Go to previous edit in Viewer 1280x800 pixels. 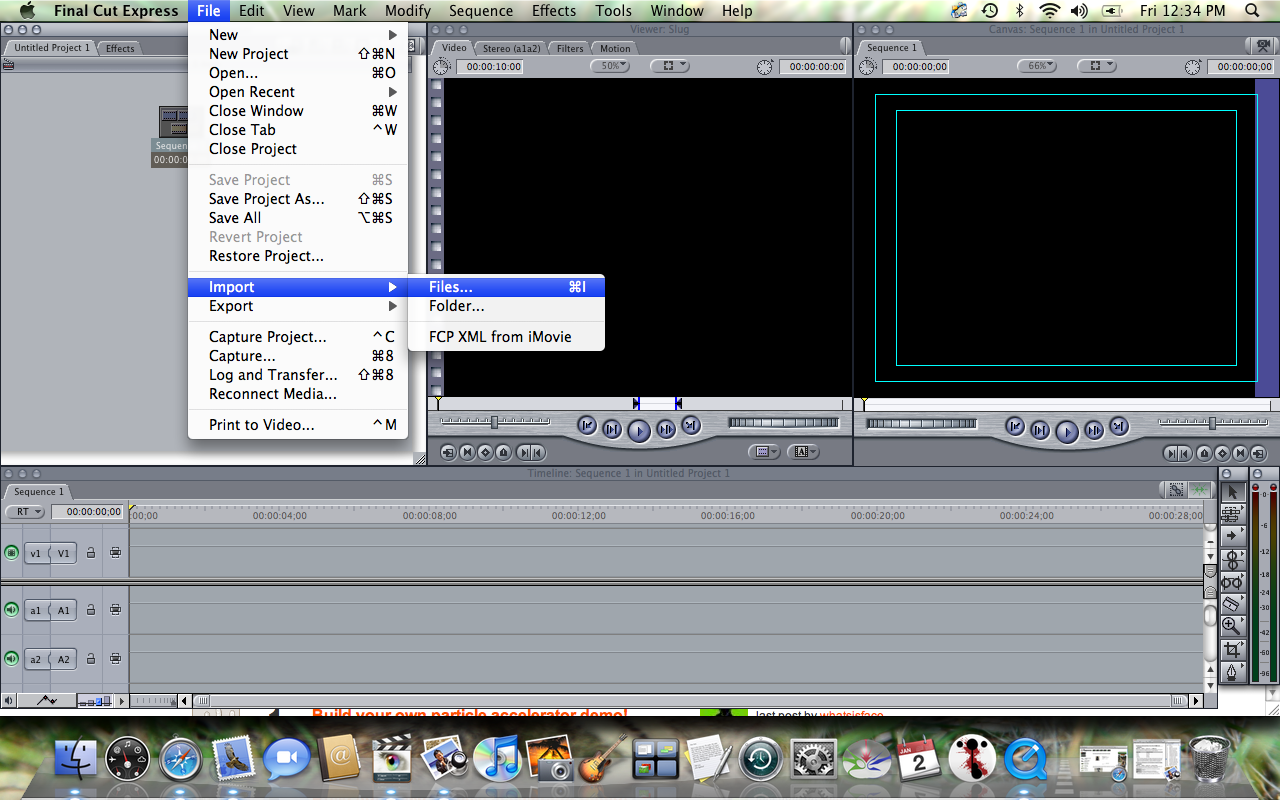[587, 425]
